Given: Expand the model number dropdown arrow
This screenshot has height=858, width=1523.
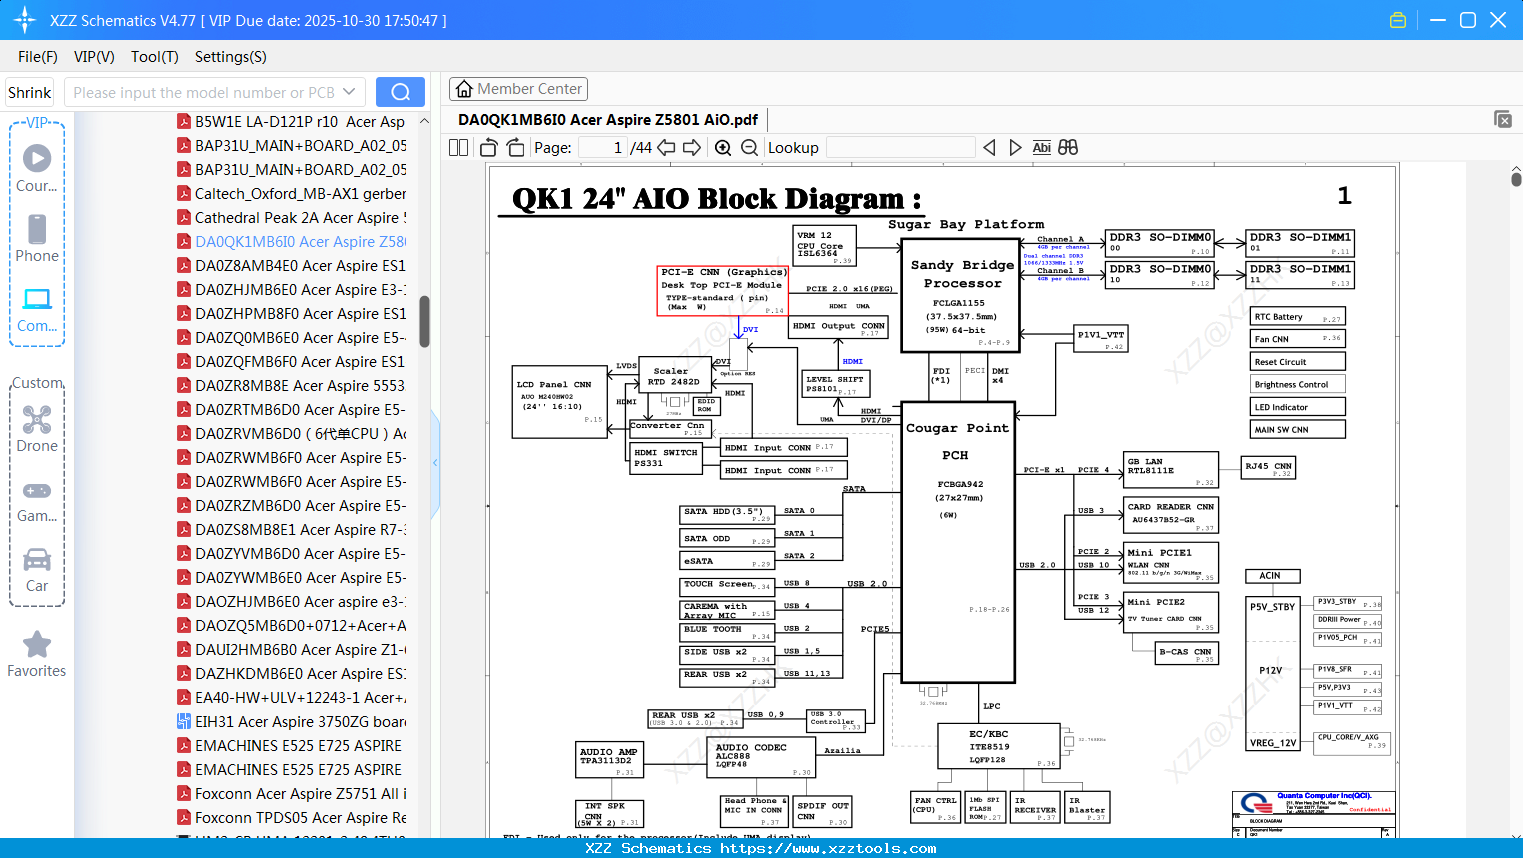Looking at the screenshot, I should [349, 92].
